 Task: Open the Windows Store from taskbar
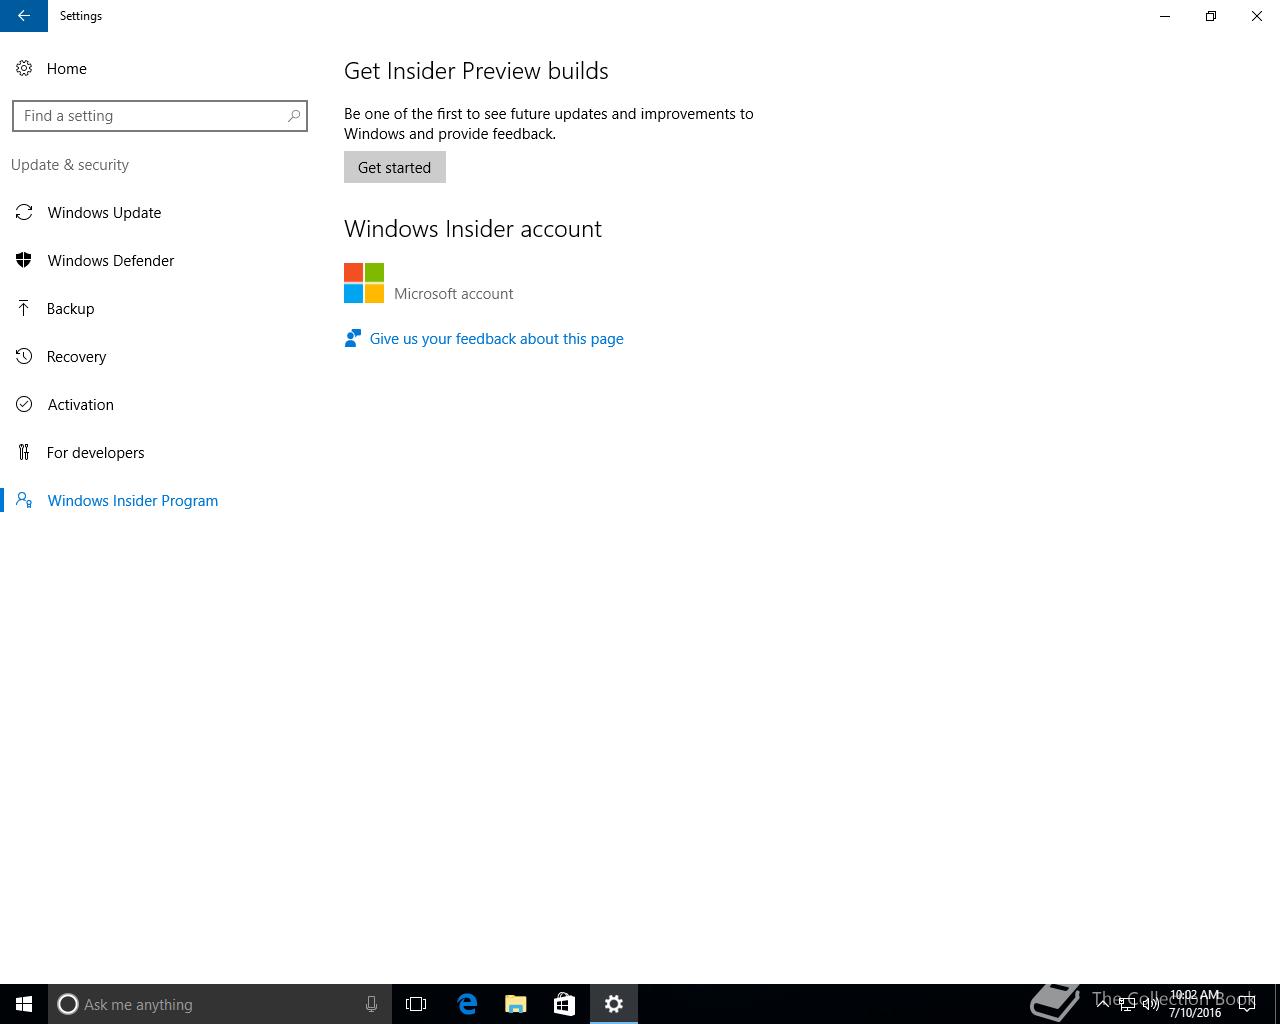pos(564,1004)
